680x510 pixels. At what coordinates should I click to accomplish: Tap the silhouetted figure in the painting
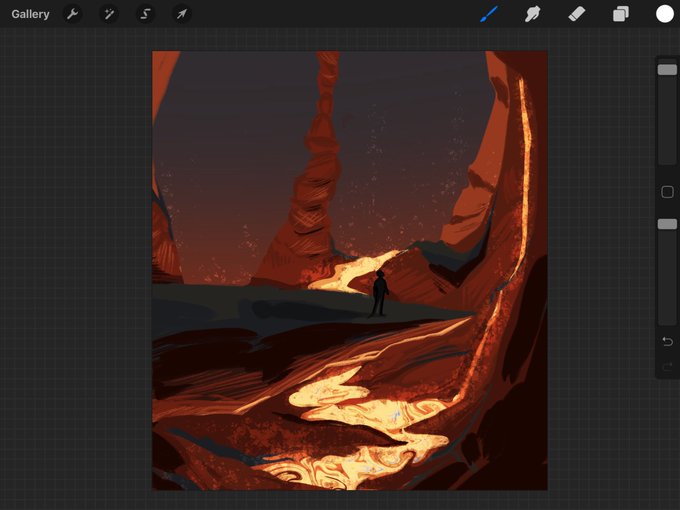click(x=380, y=293)
